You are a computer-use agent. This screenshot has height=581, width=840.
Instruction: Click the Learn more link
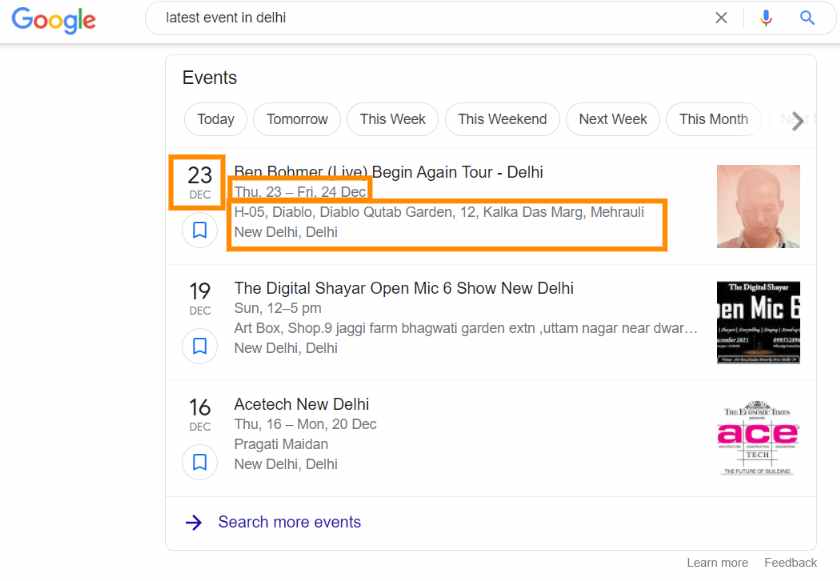pyautogui.click(x=718, y=562)
